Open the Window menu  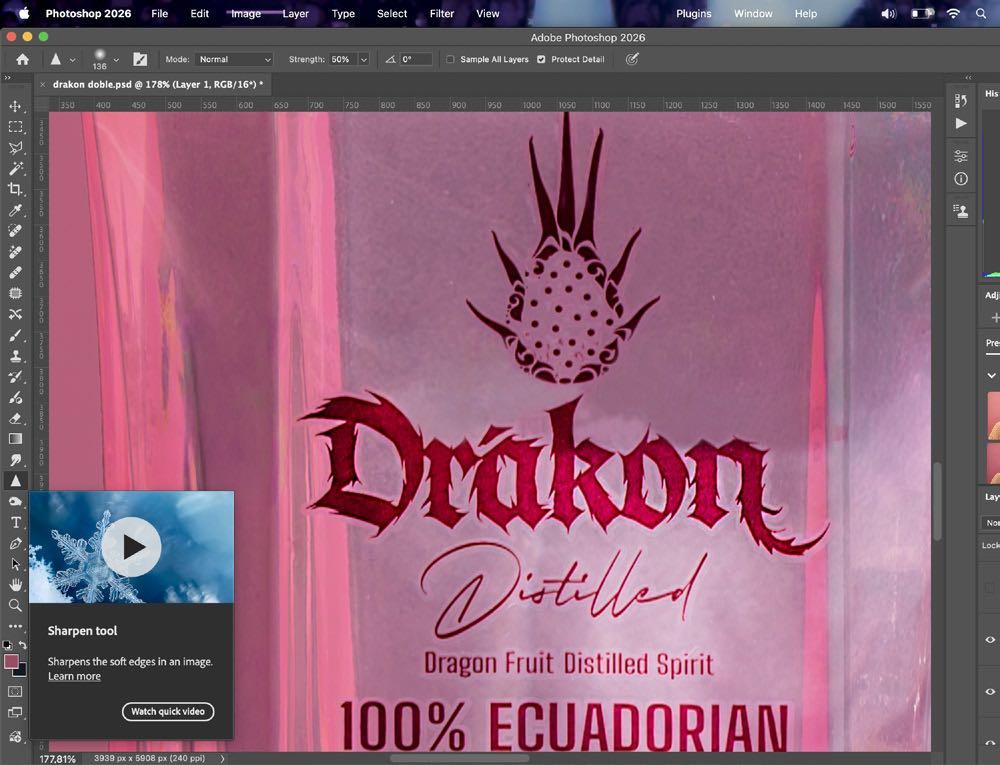coord(753,13)
